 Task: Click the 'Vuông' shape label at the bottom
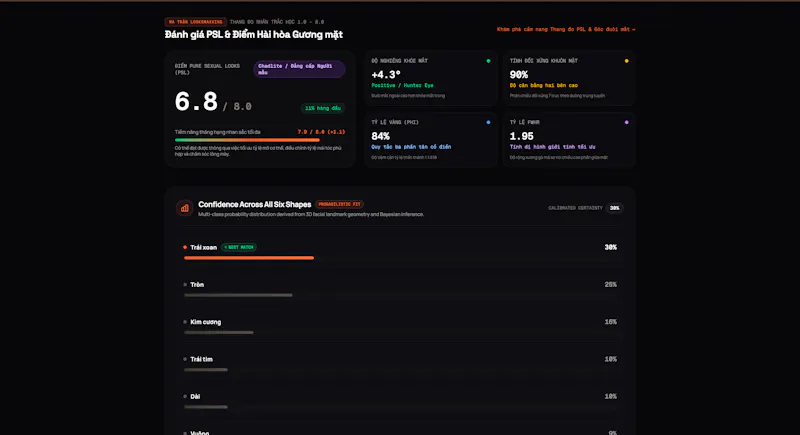point(199,432)
